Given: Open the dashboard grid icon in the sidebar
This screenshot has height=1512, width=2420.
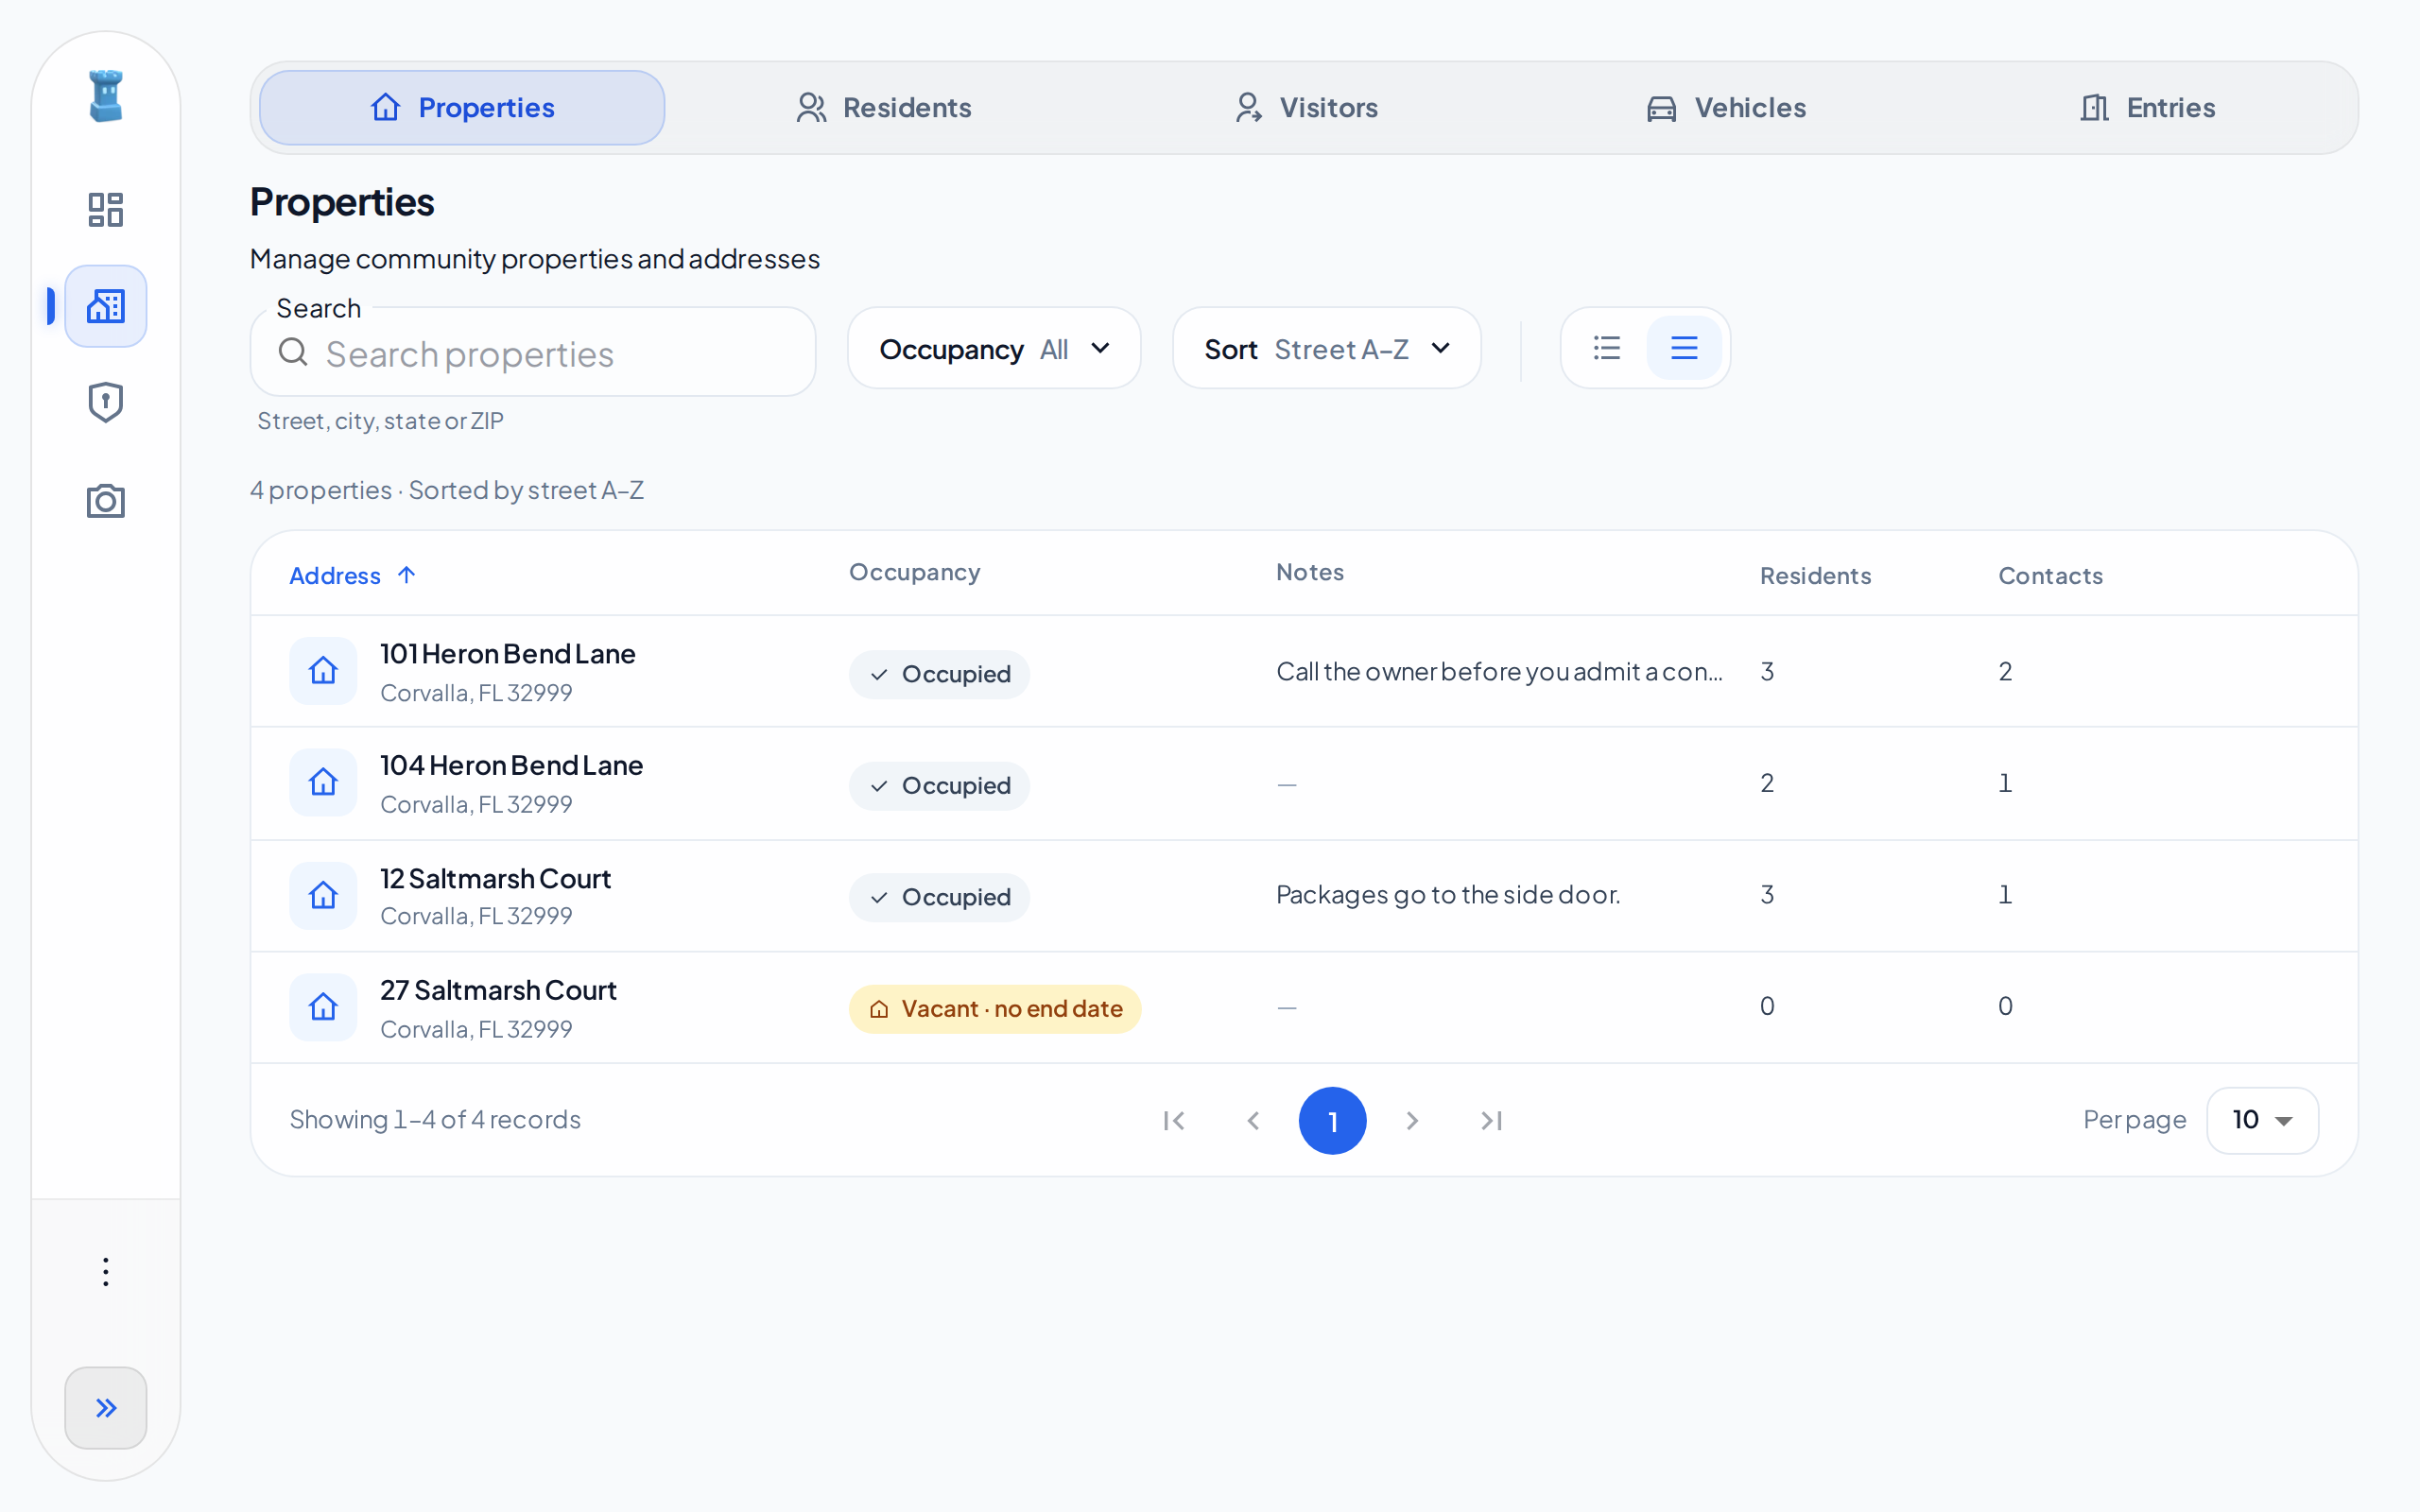Looking at the screenshot, I should point(106,210).
